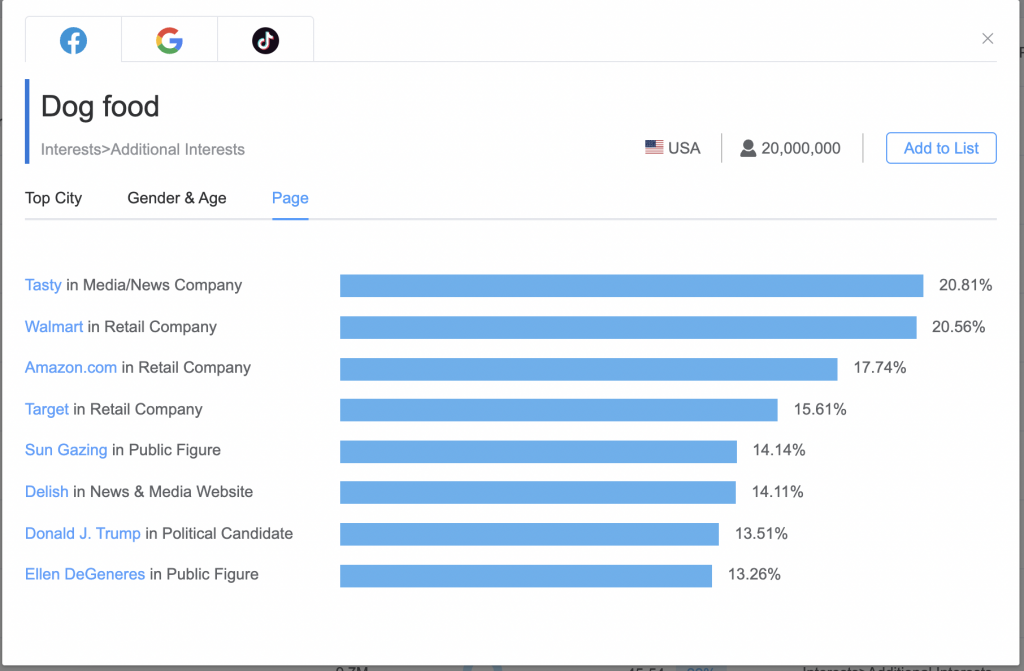Switch to the Google platform tab
Image resolution: width=1024 pixels, height=671 pixels.
pyautogui.click(x=169, y=41)
